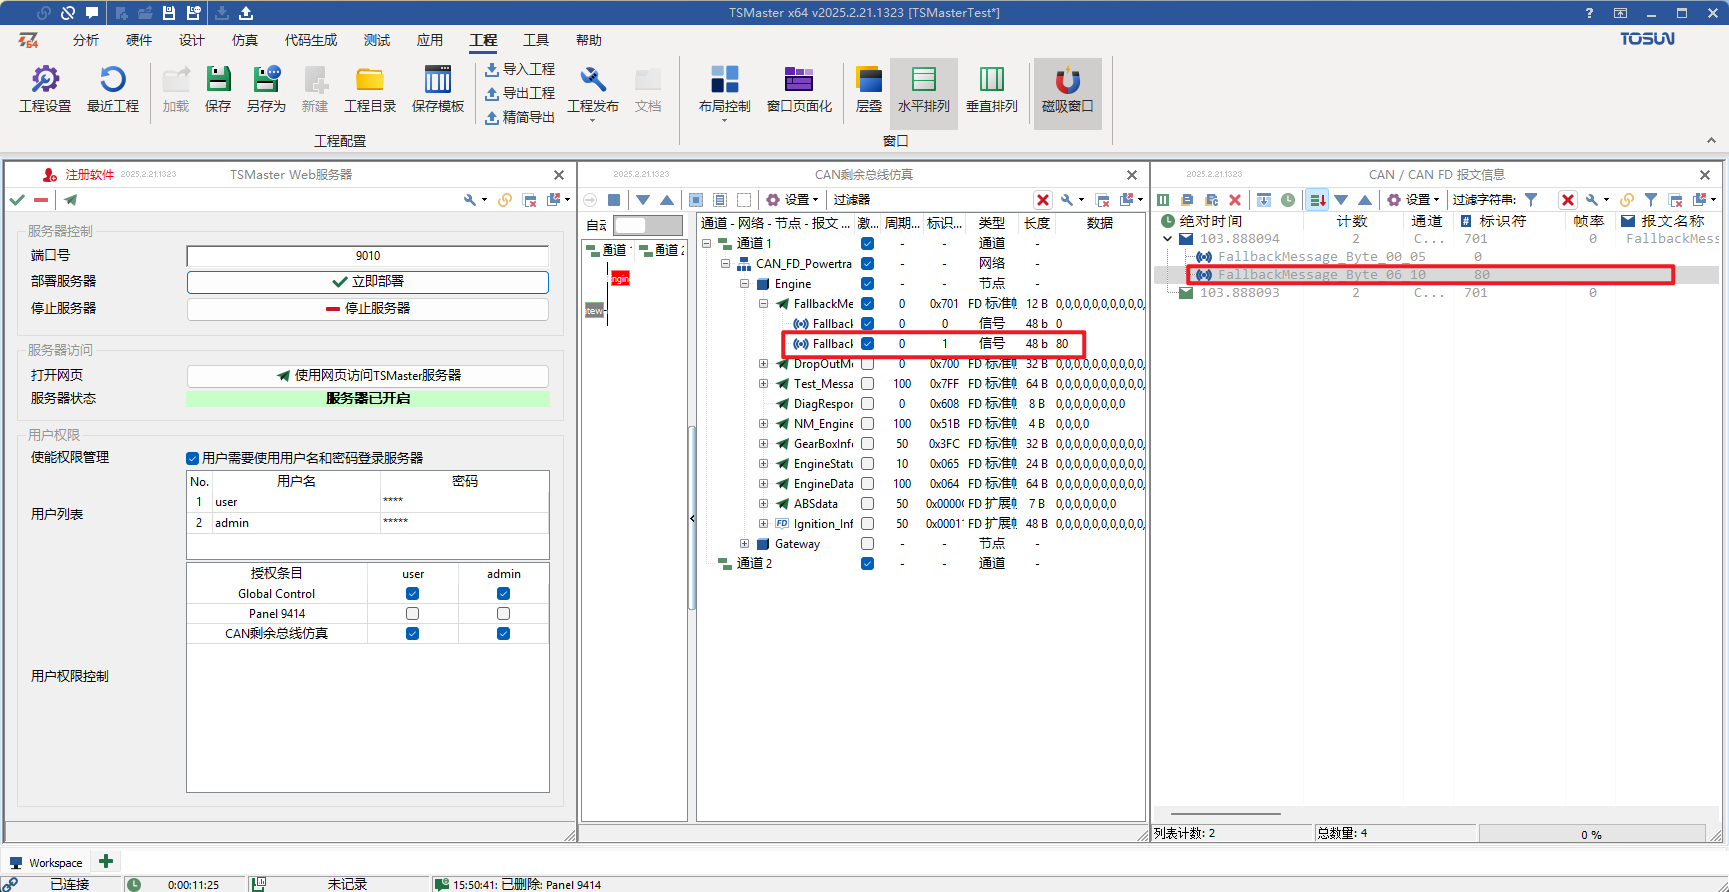Click the 保存 save project icon
The image size is (1729, 892).
tap(218, 89)
